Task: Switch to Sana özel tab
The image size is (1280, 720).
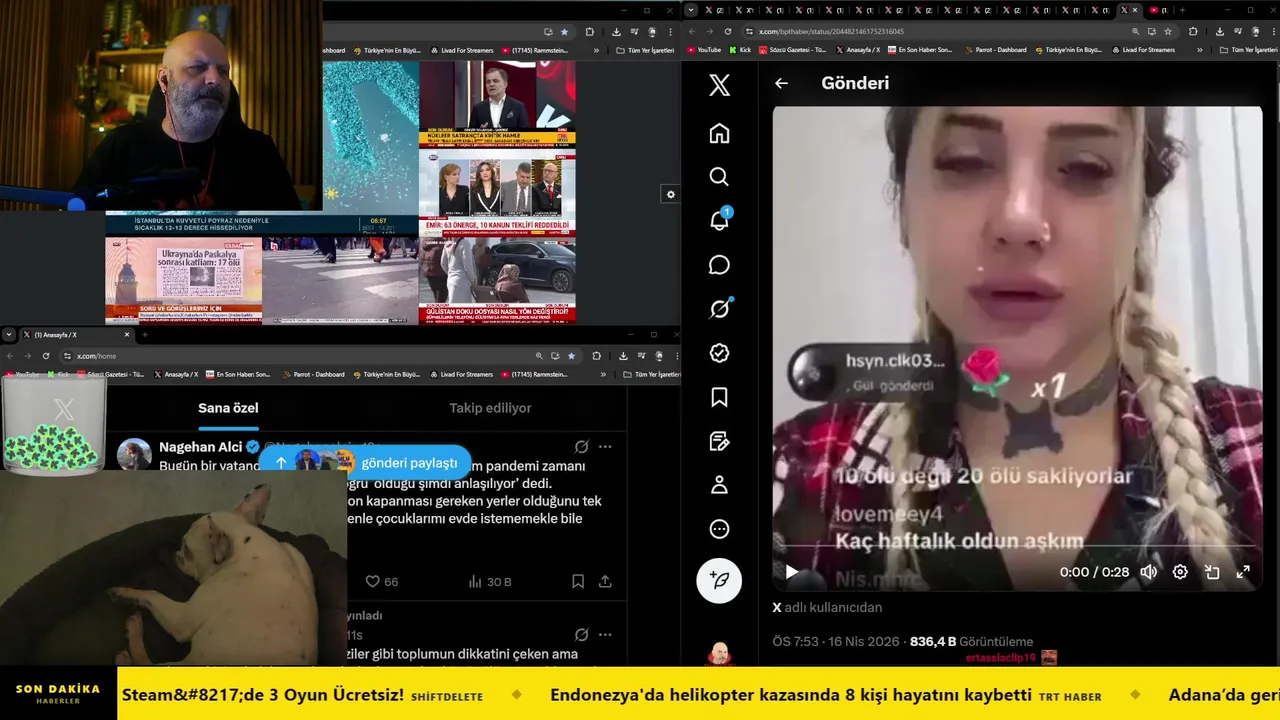Action: 228,408
